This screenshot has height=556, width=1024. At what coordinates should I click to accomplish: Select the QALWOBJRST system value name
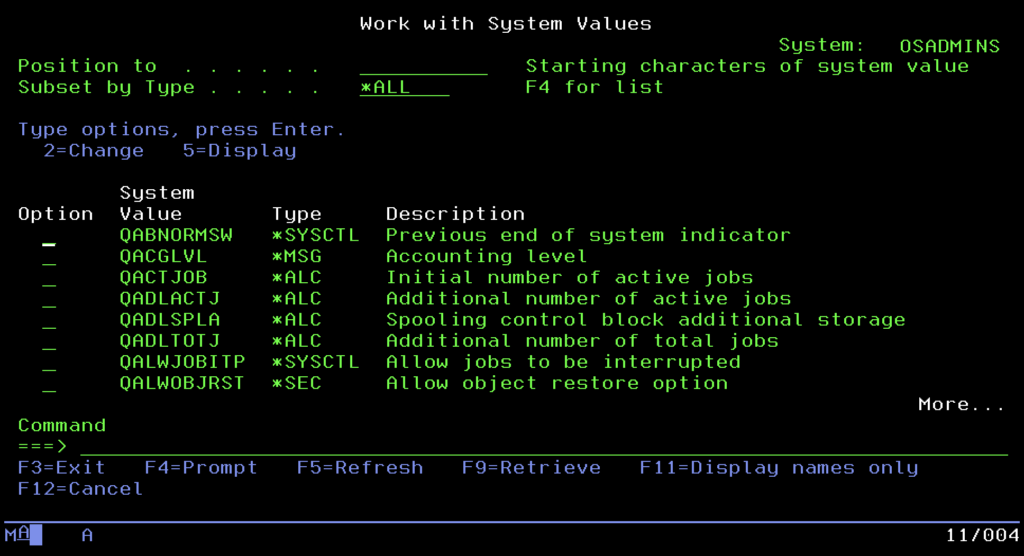tap(181, 383)
